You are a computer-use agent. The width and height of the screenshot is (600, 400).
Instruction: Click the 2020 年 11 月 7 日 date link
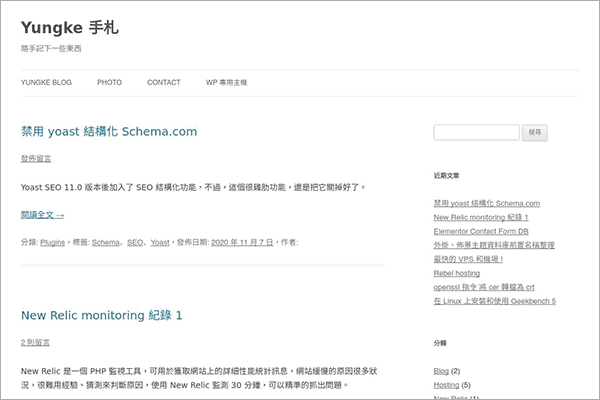tap(242, 242)
